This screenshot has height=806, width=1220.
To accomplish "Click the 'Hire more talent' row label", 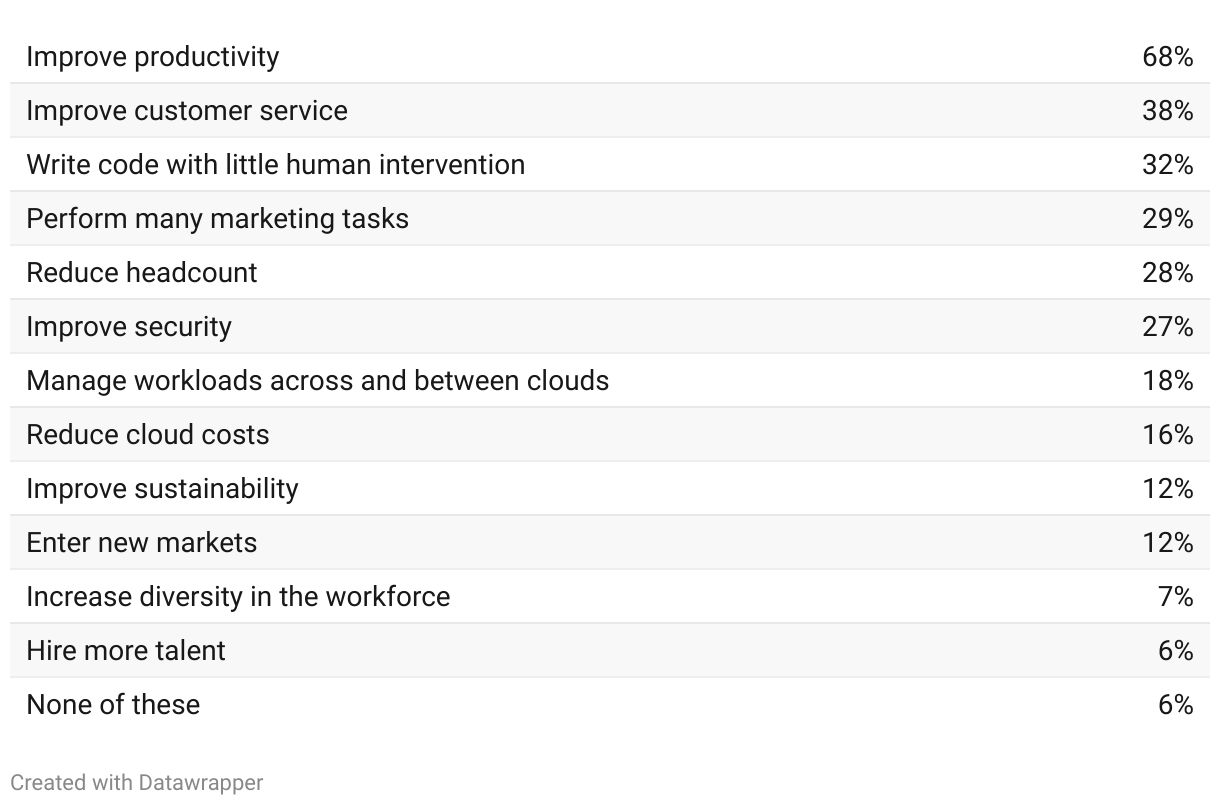I will pyautogui.click(x=126, y=651).
